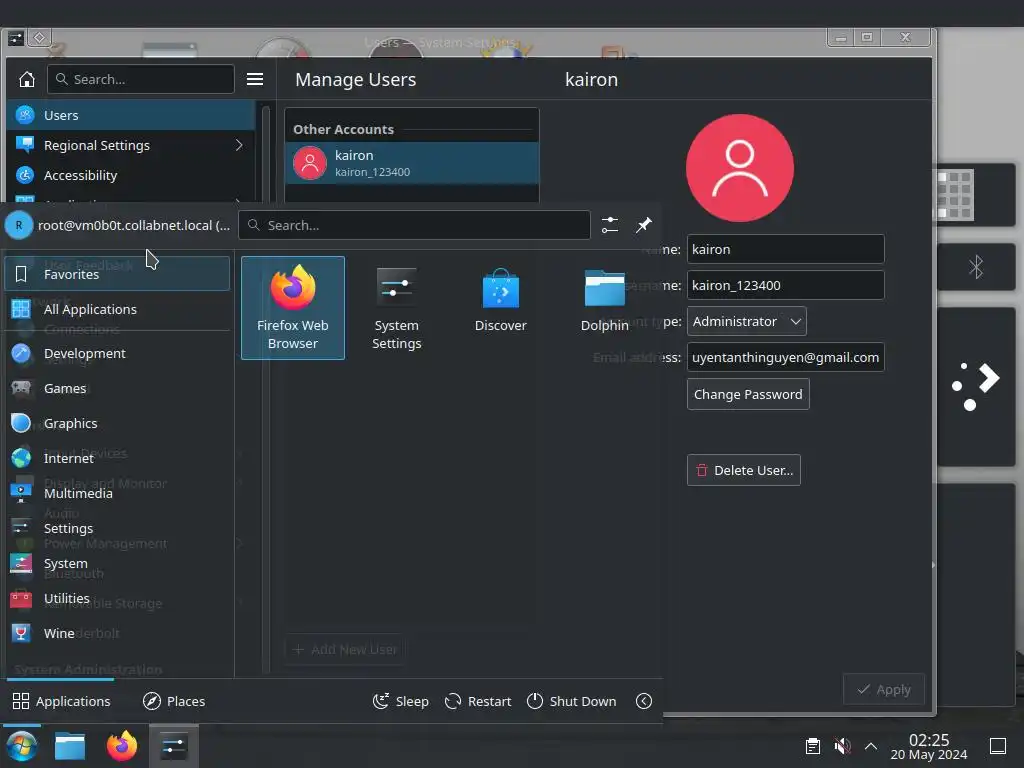
Task: Open the Graphics category
Action: point(118,423)
